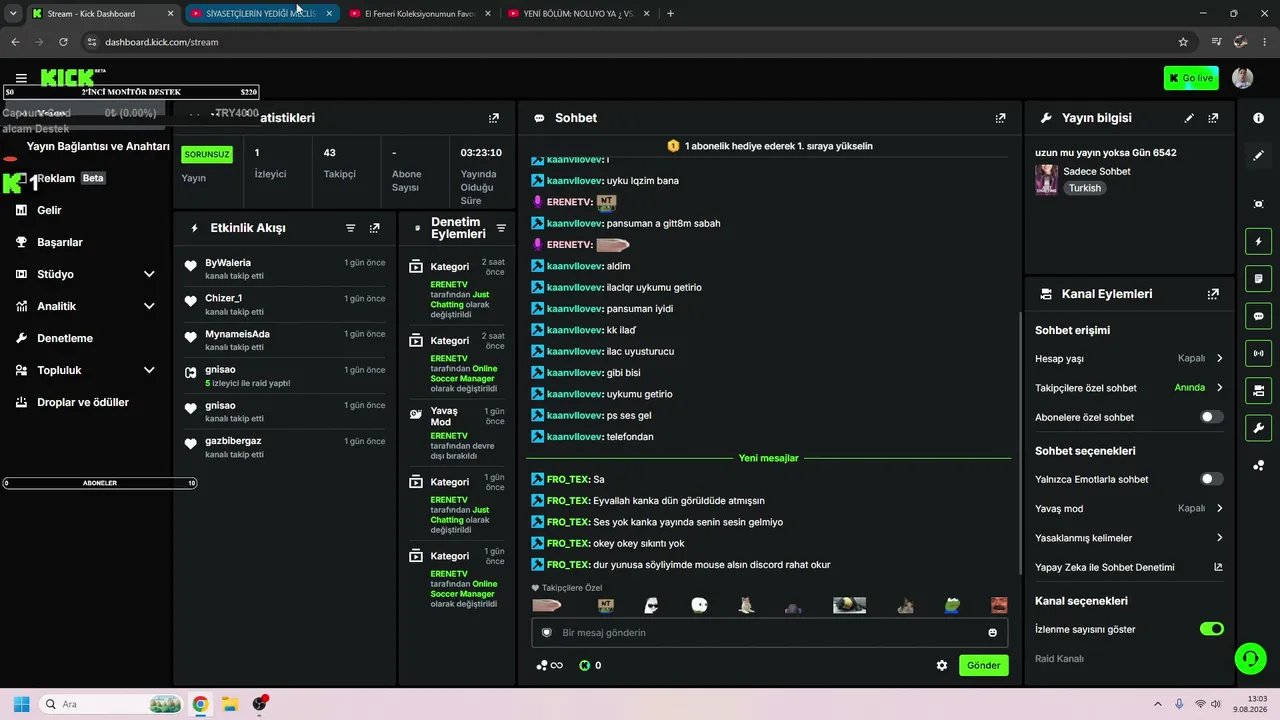Click the ABONELER goal progress bar

coord(100,483)
